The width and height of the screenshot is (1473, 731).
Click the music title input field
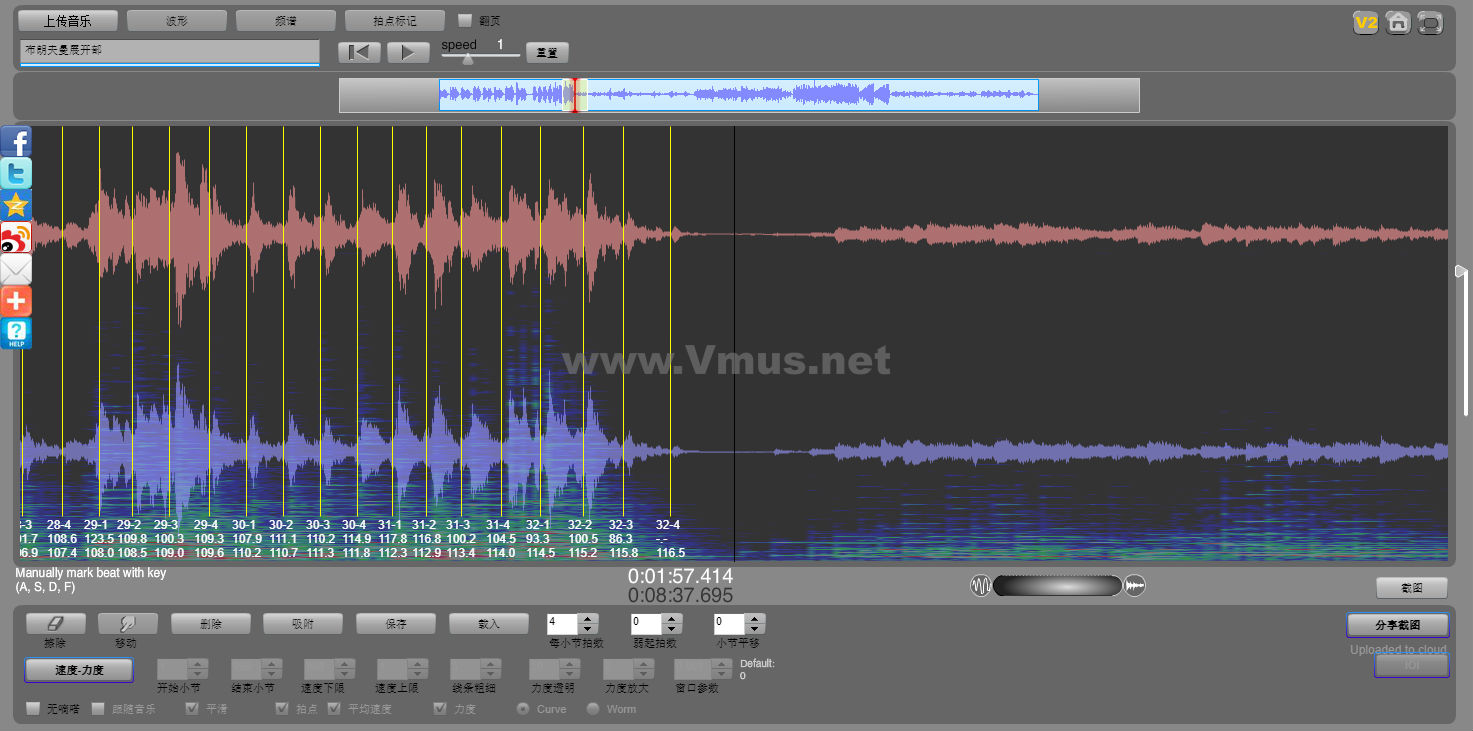point(169,52)
